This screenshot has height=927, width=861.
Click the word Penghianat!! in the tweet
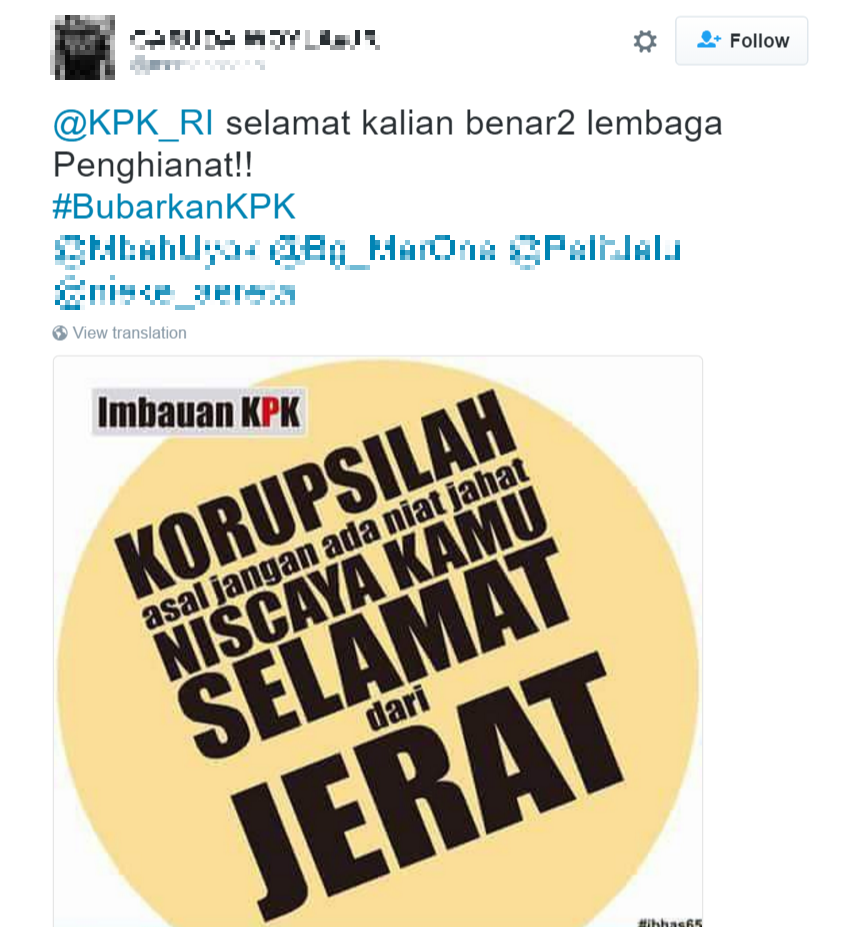153,165
